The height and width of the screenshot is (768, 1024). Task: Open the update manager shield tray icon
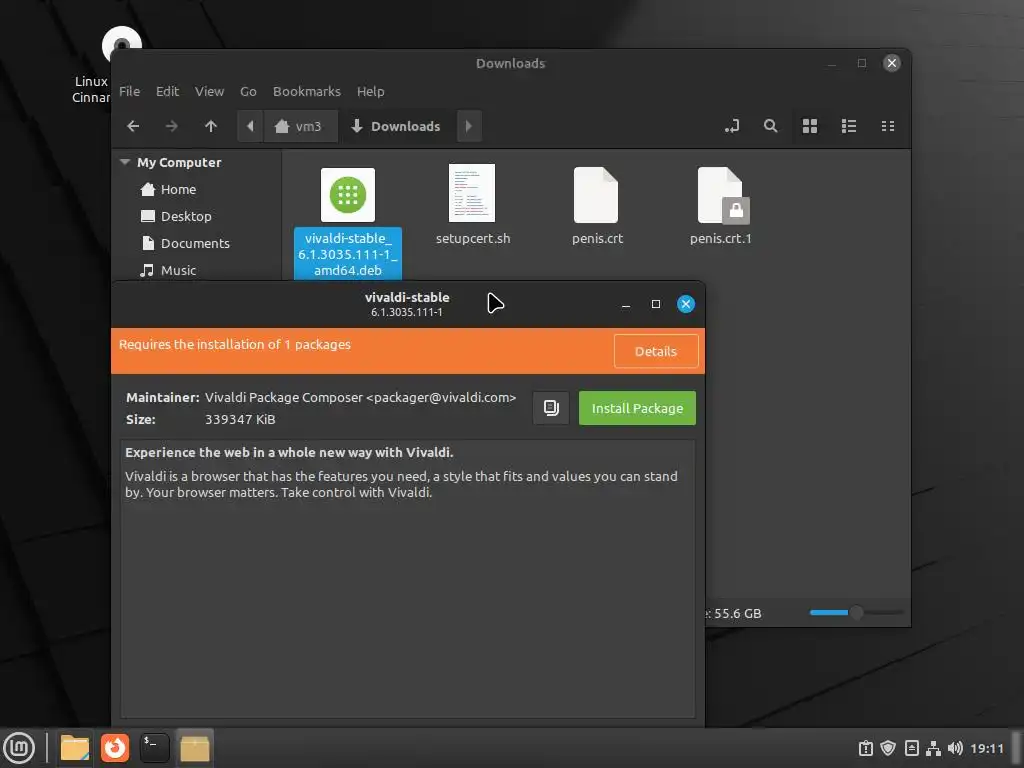click(888, 748)
